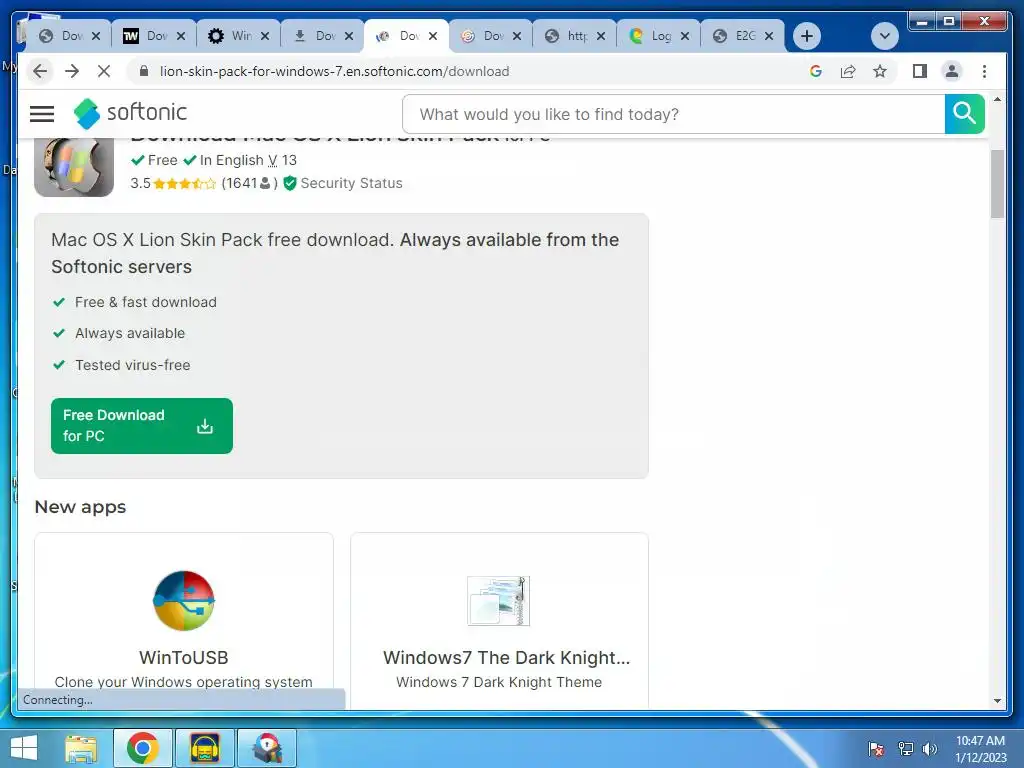Open Windows Start button

pyautogui.click(x=24, y=748)
